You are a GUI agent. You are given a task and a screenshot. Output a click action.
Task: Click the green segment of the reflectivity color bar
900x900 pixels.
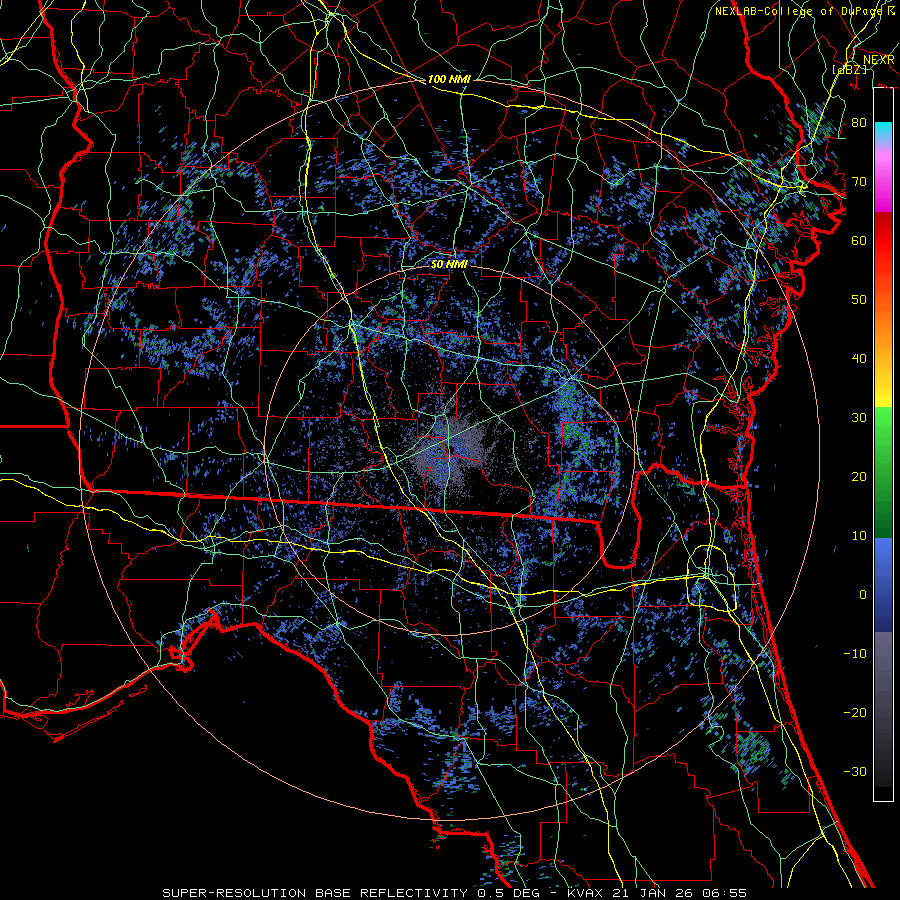click(883, 472)
